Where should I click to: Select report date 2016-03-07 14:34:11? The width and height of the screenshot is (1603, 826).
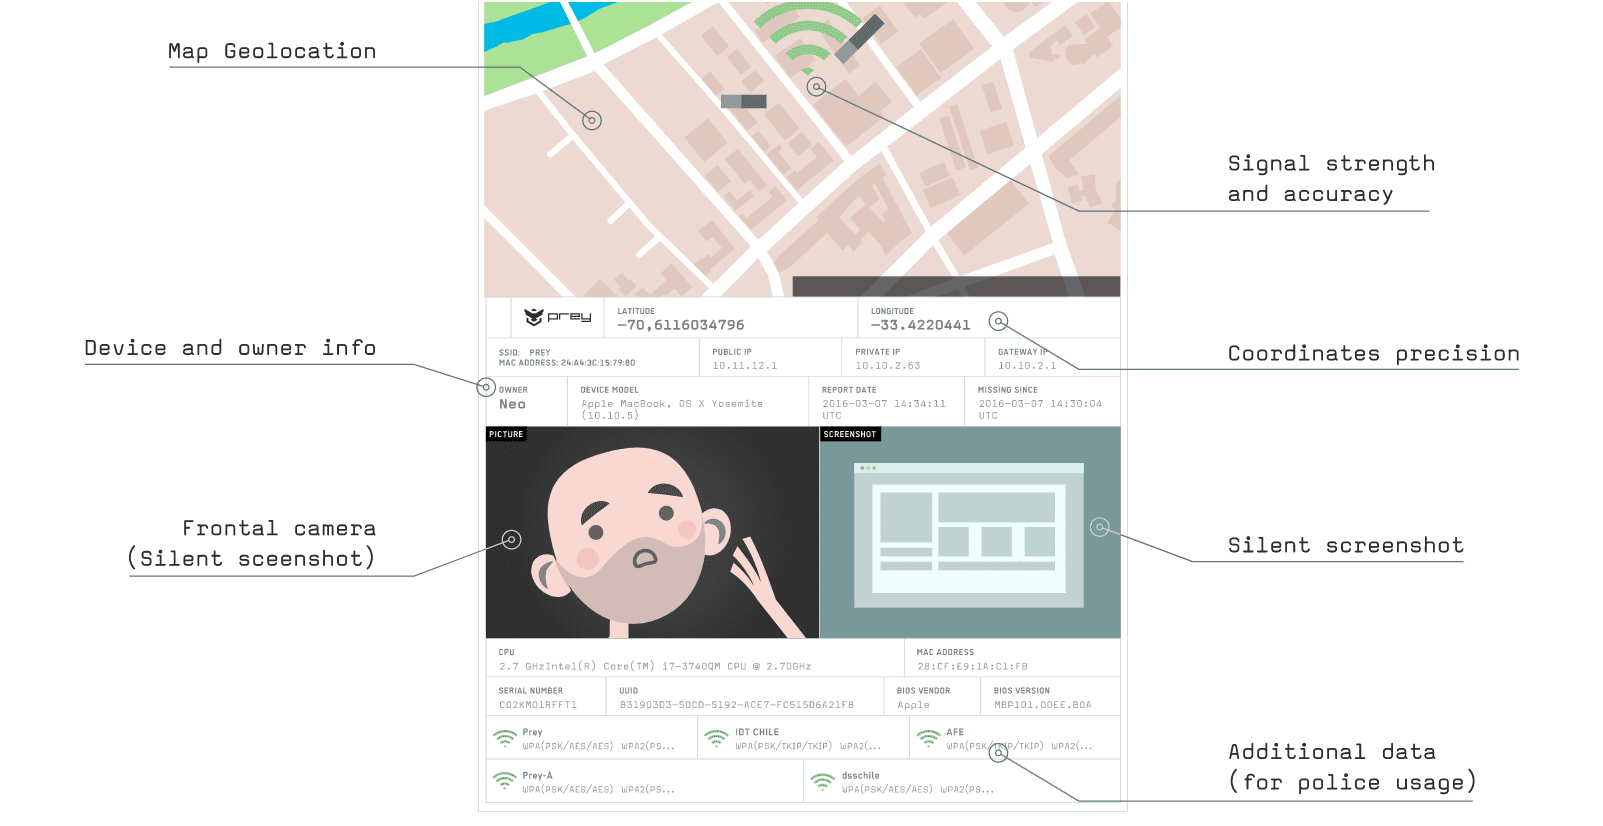click(x=884, y=404)
